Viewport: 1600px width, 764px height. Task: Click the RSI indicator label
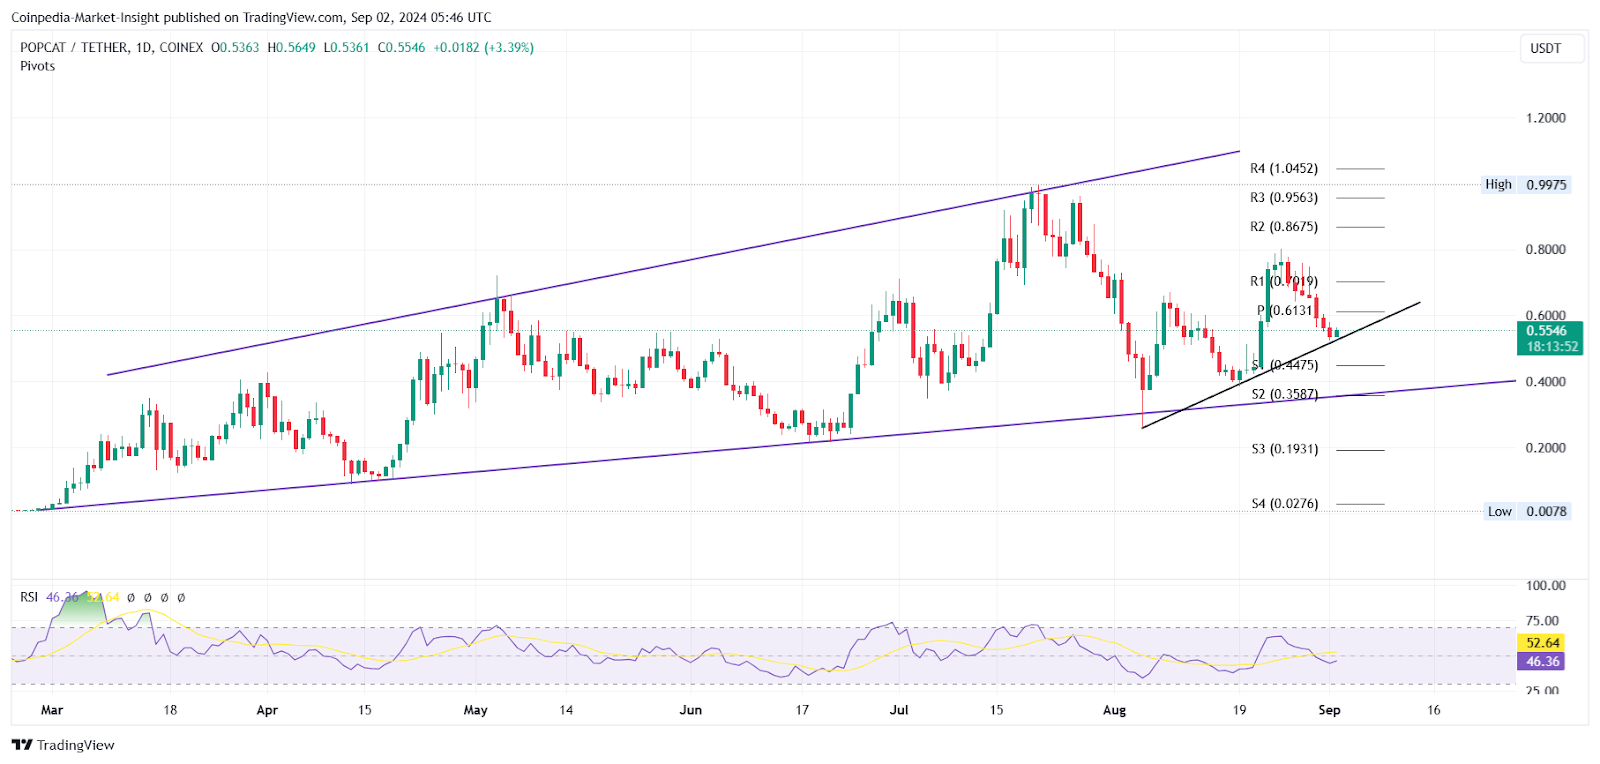tap(29, 597)
